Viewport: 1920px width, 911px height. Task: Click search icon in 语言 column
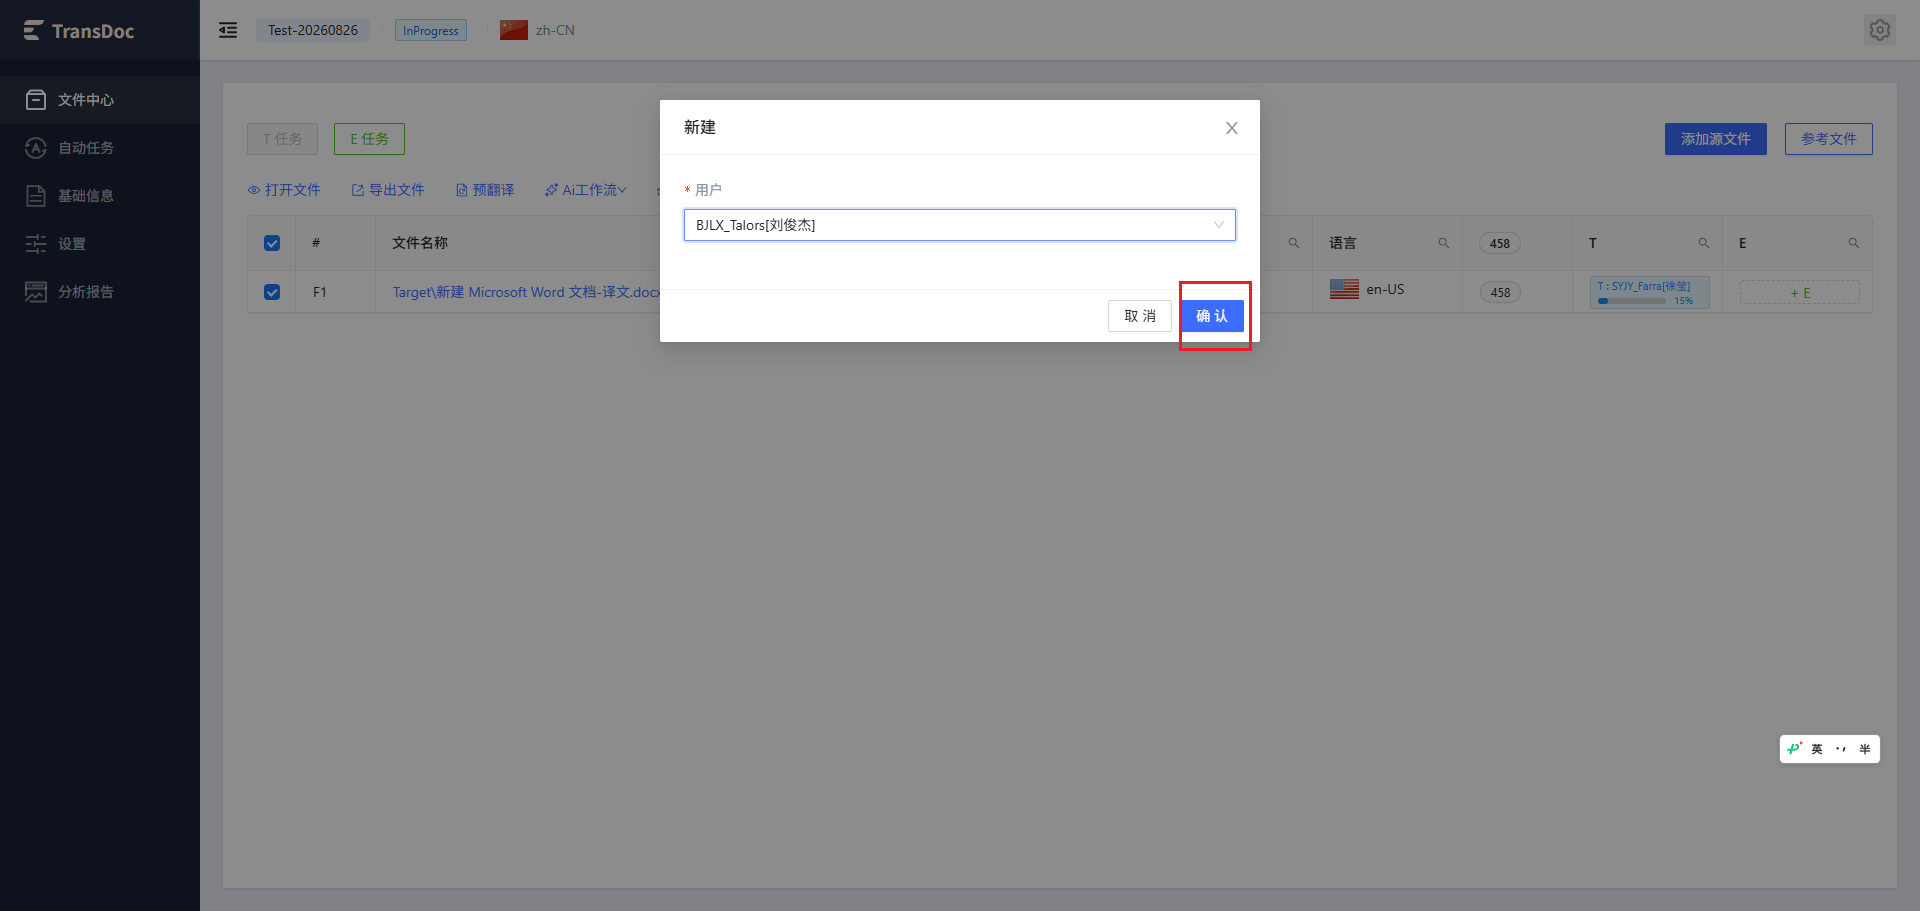(1444, 243)
